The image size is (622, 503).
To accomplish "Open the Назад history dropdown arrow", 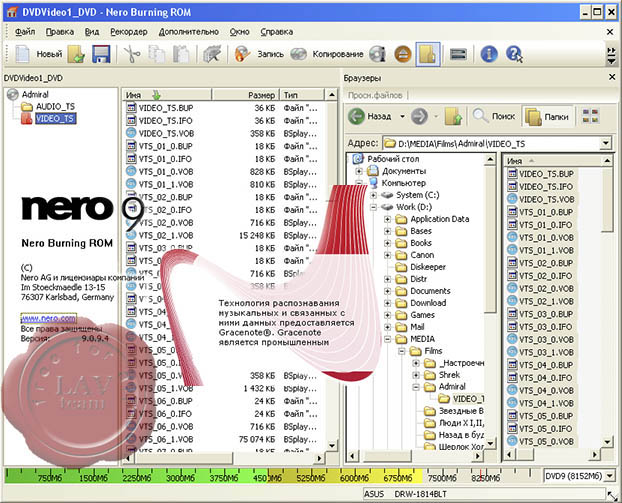I will [402, 116].
